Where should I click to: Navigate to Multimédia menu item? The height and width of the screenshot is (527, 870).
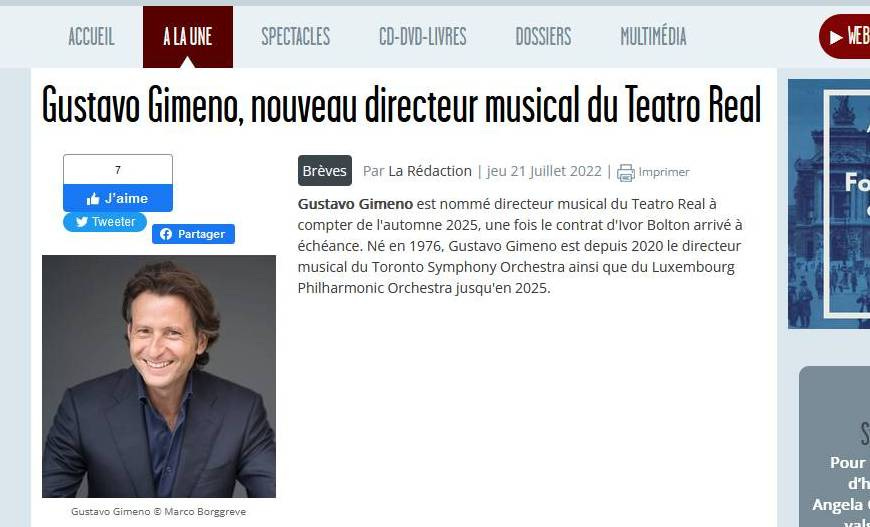pyautogui.click(x=653, y=37)
